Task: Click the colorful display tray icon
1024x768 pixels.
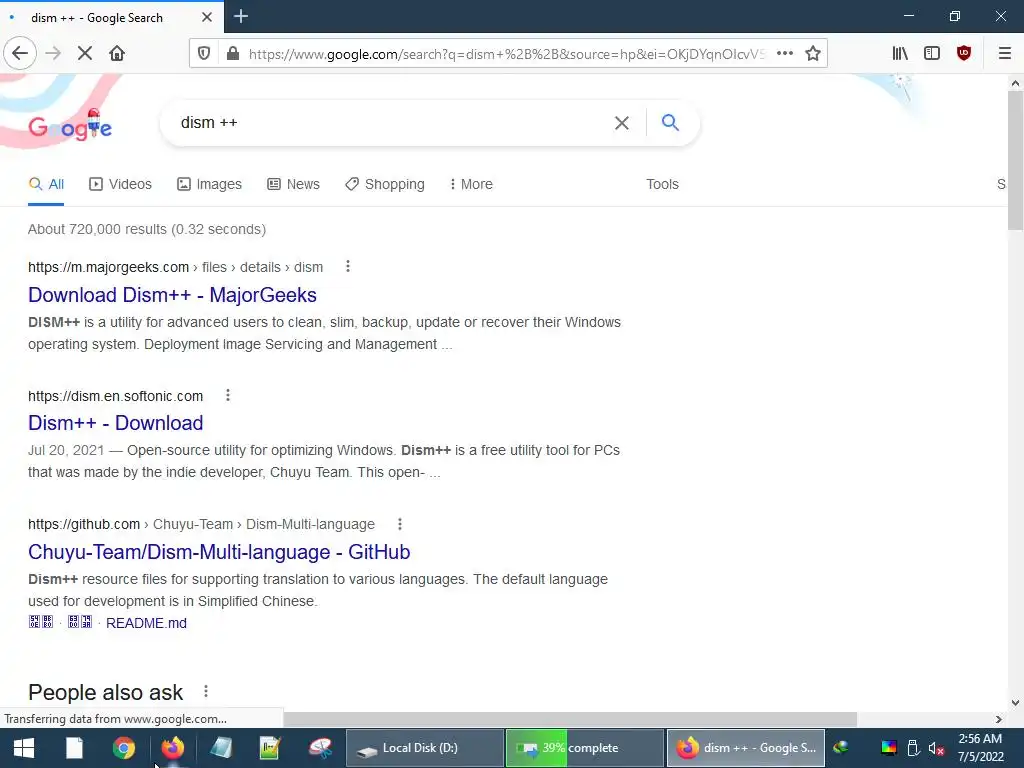Action: pyautogui.click(x=889, y=748)
